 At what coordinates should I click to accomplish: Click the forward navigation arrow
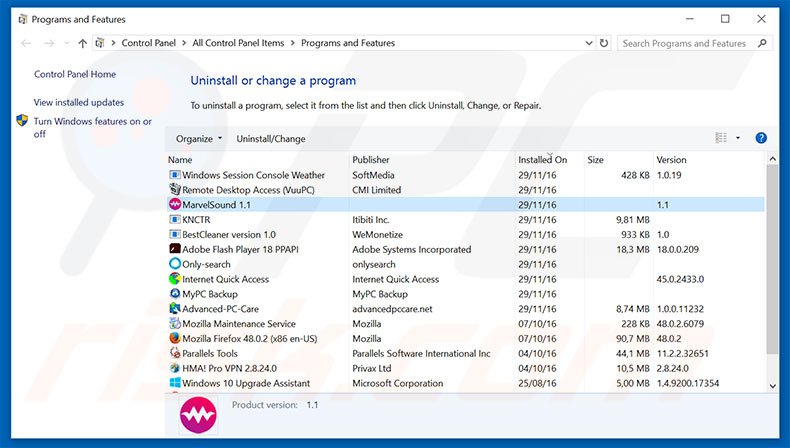pyautogui.click(x=49, y=43)
